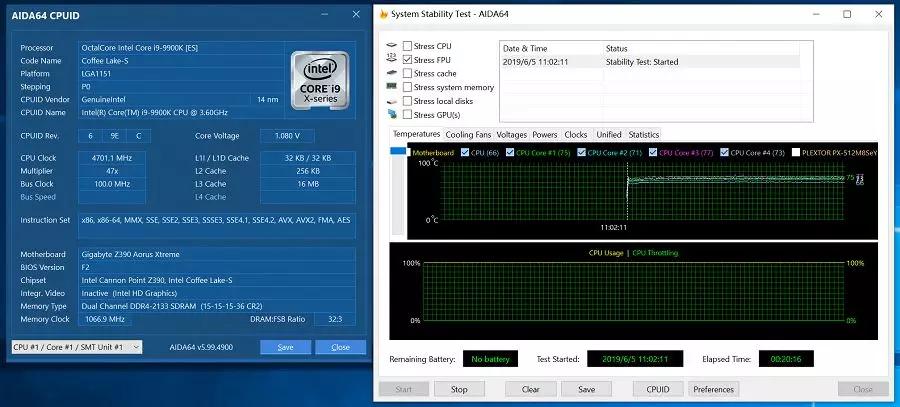Click the Test Started '2019/6/5 11:02:11' field
This screenshot has width=900, height=407.
pos(635,359)
